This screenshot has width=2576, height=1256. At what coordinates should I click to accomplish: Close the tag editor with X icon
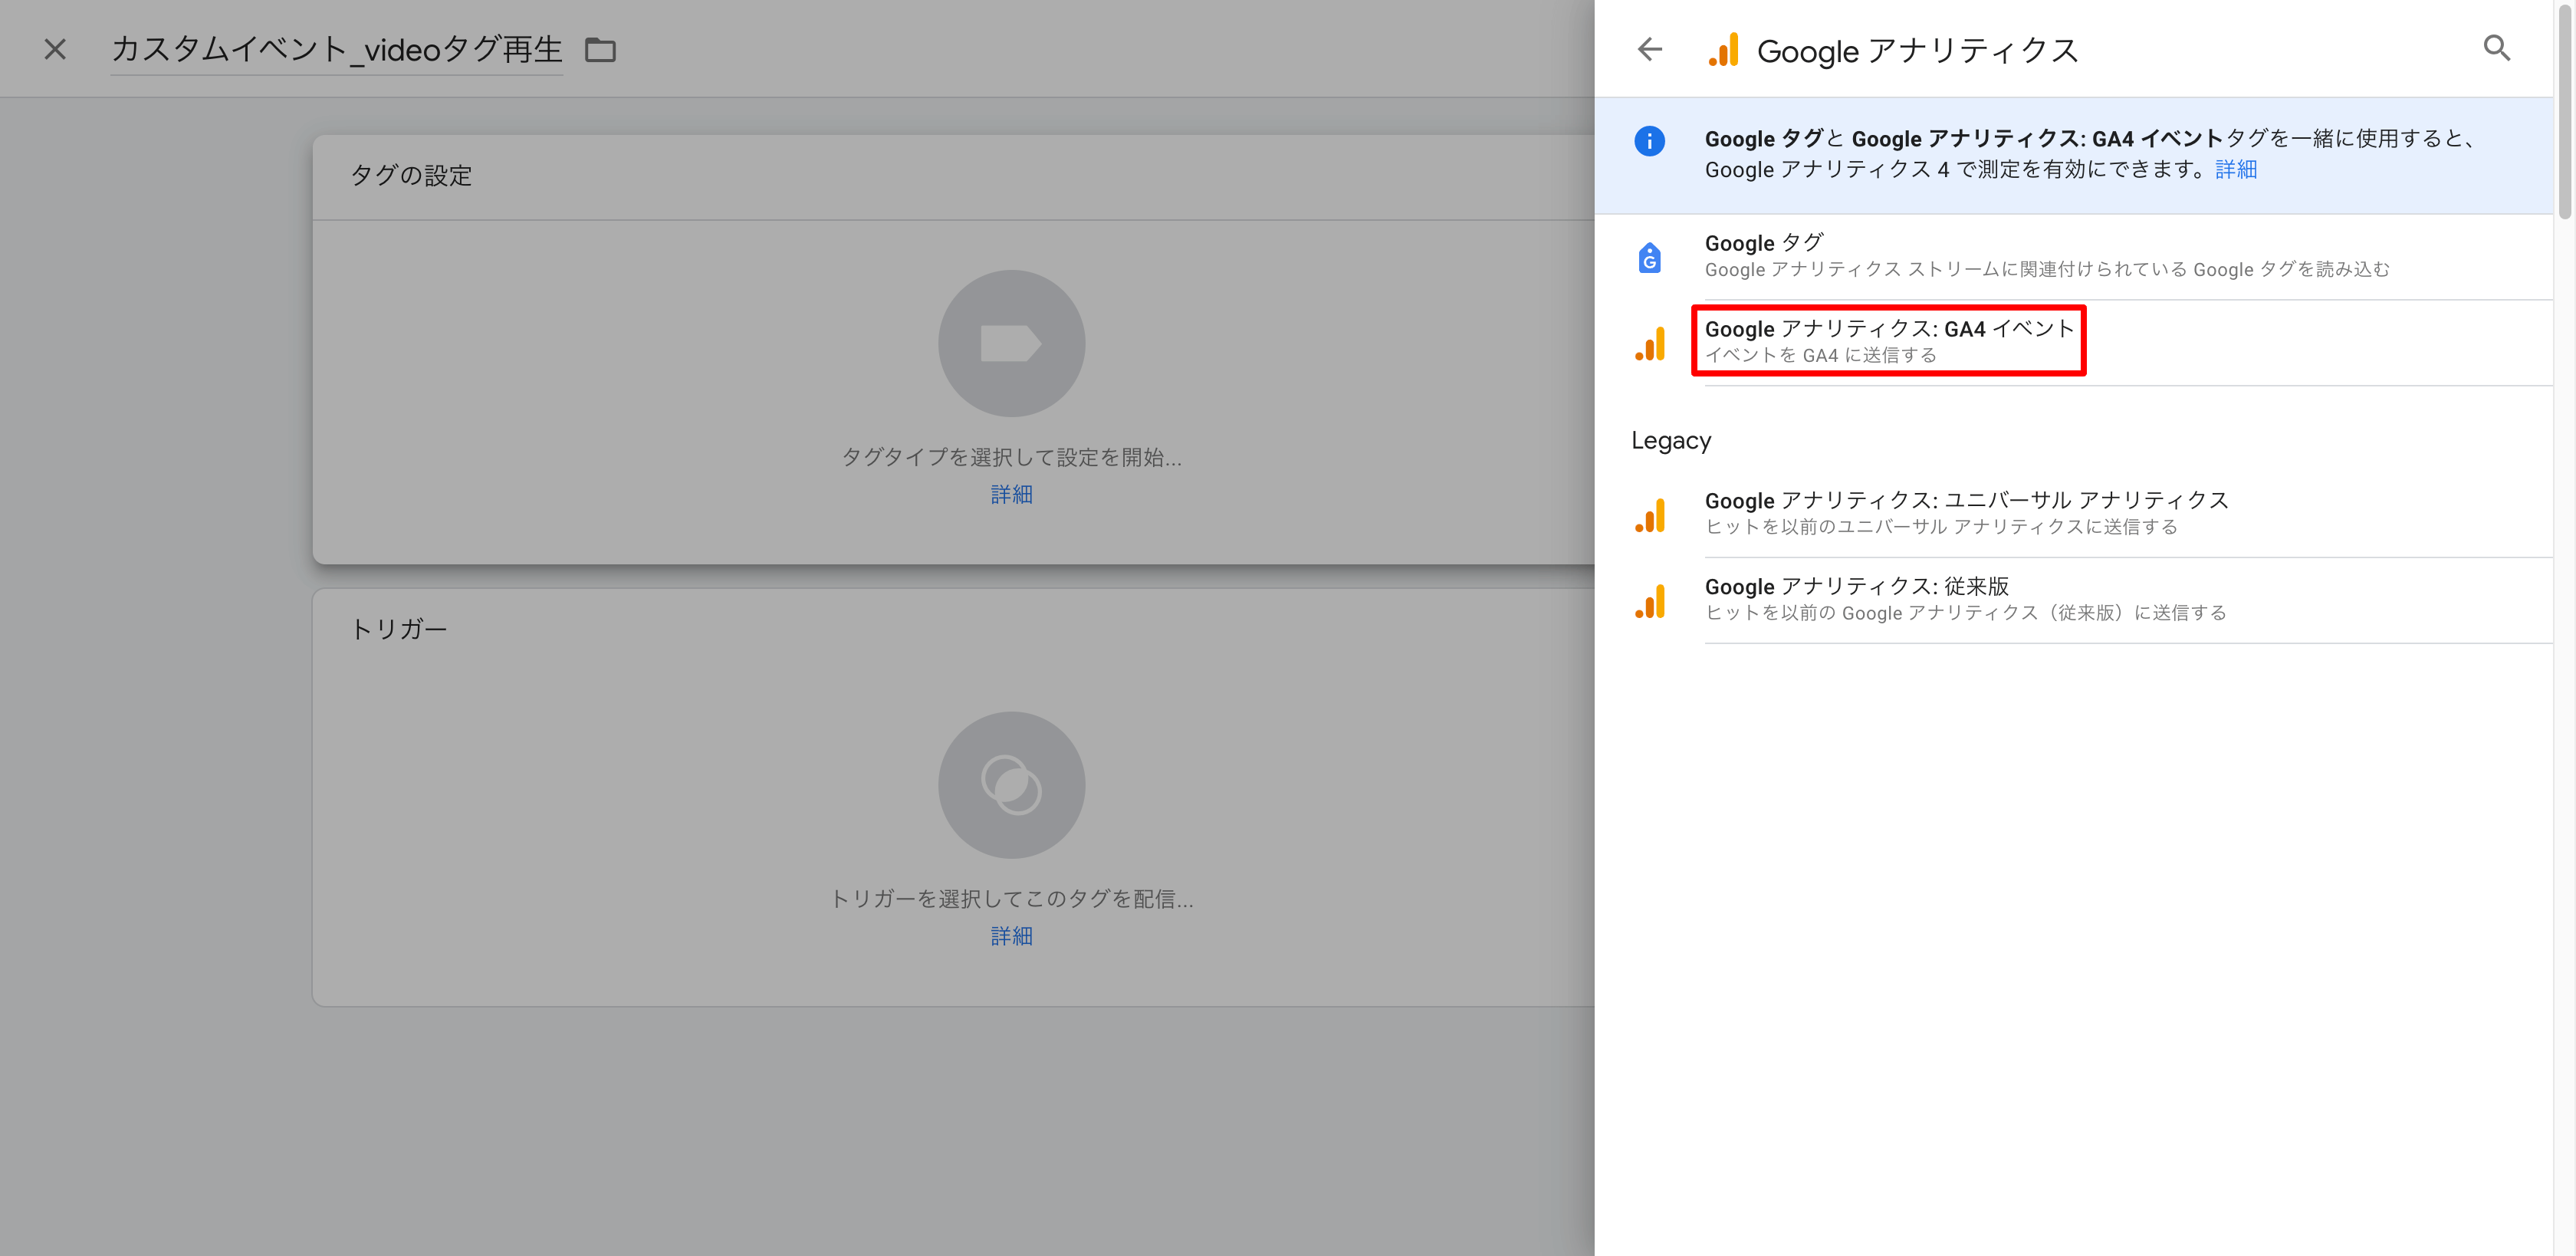pos(55,49)
